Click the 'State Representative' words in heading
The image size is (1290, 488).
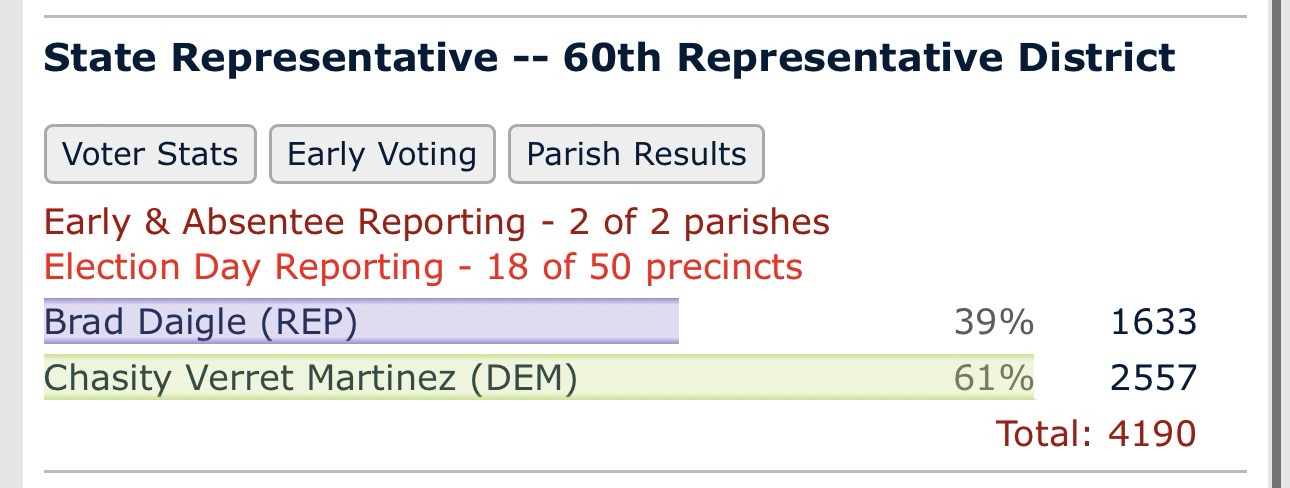pos(270,59)
